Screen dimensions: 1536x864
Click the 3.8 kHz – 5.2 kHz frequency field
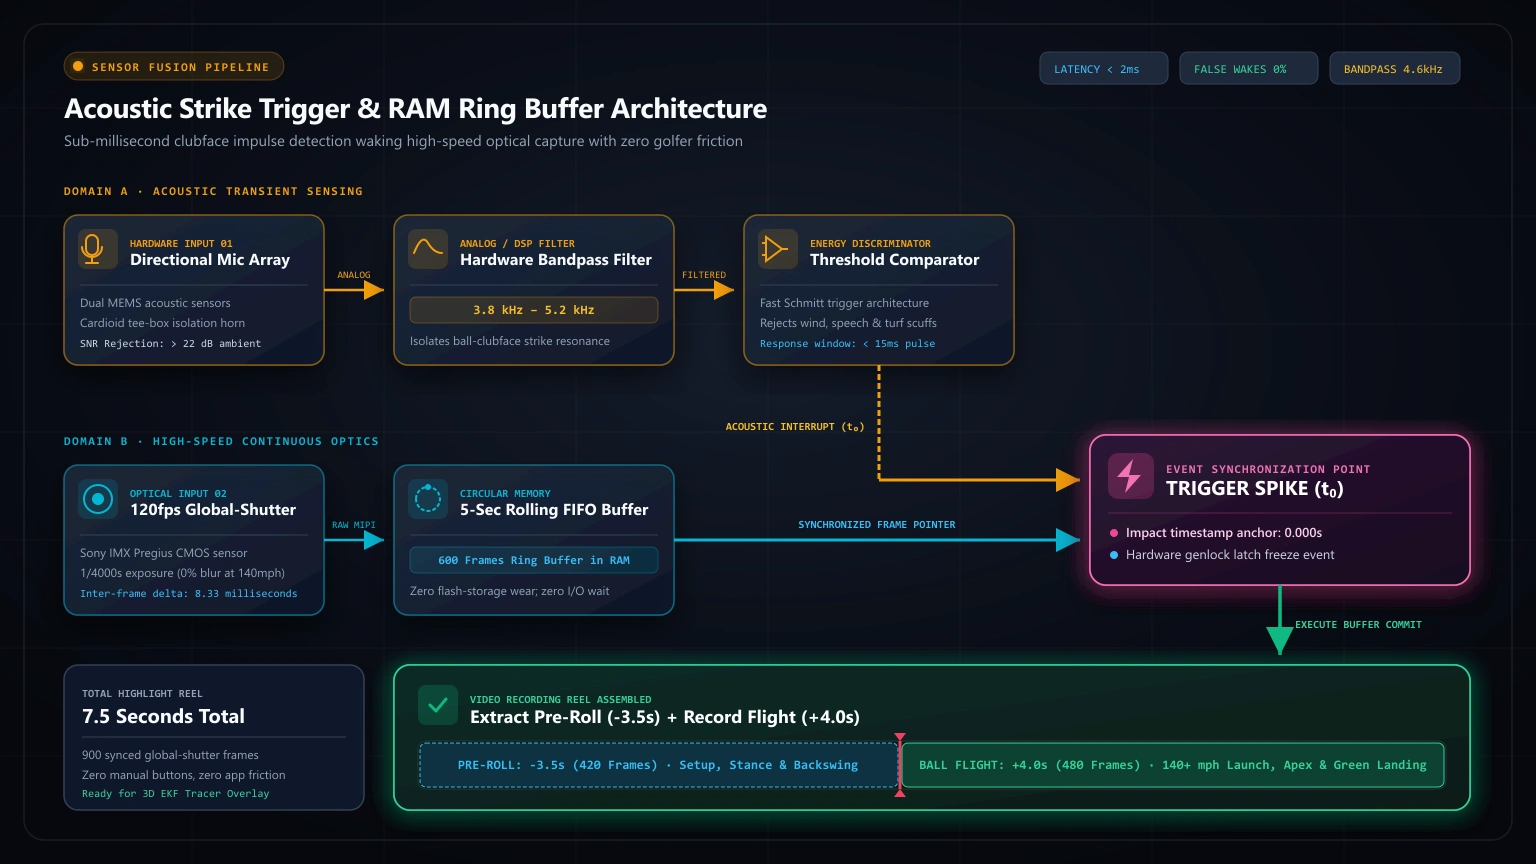pyautogui.click(x=534, y=310)
